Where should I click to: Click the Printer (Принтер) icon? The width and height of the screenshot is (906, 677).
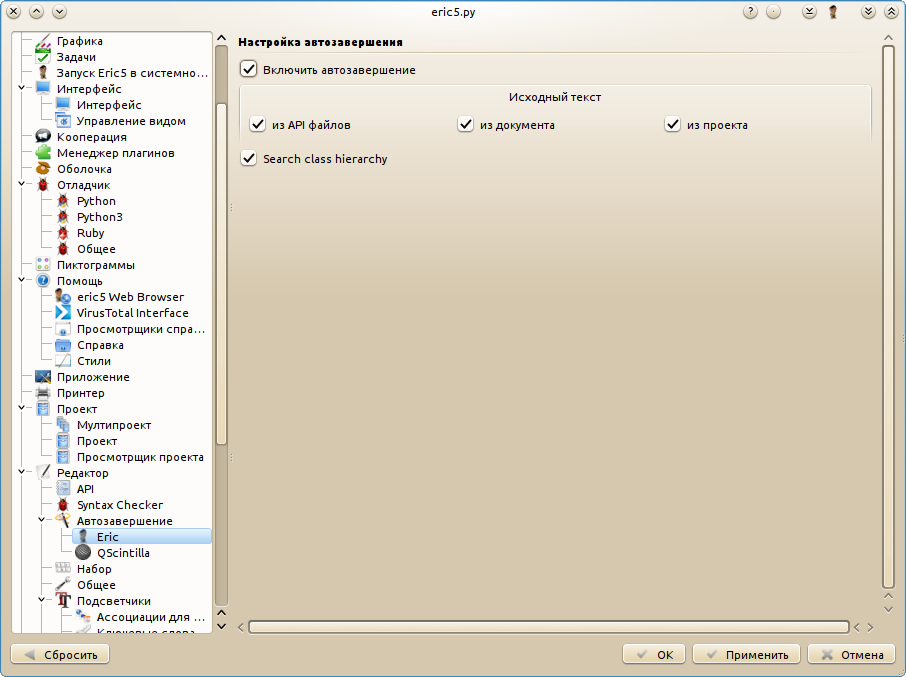click(43, 393)
